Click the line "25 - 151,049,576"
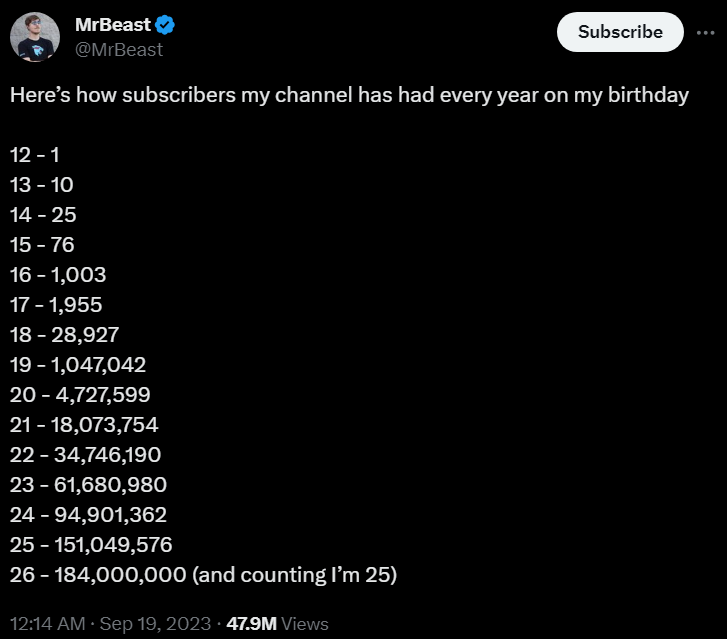Image resolution: width=727 pixels, height=639 pixels. pyautogui.click(x=91, y=545)
